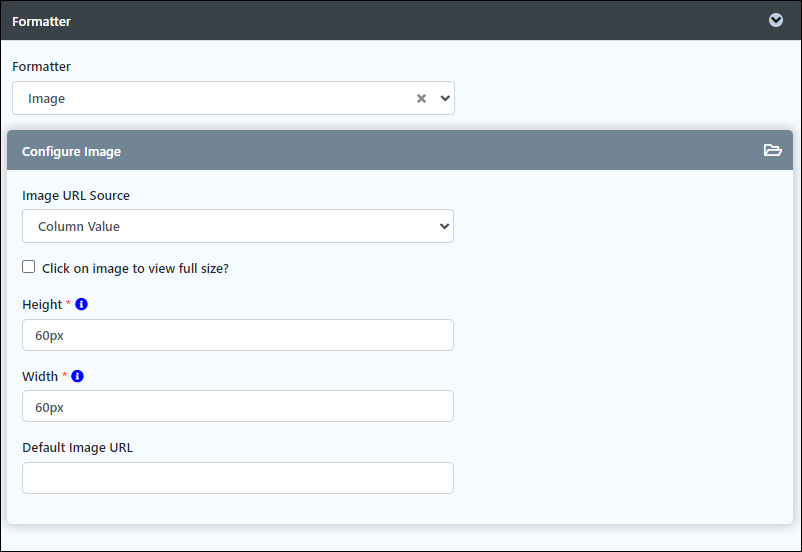
Task: Click the Configure Image header bar
Action: pos(399,150)
